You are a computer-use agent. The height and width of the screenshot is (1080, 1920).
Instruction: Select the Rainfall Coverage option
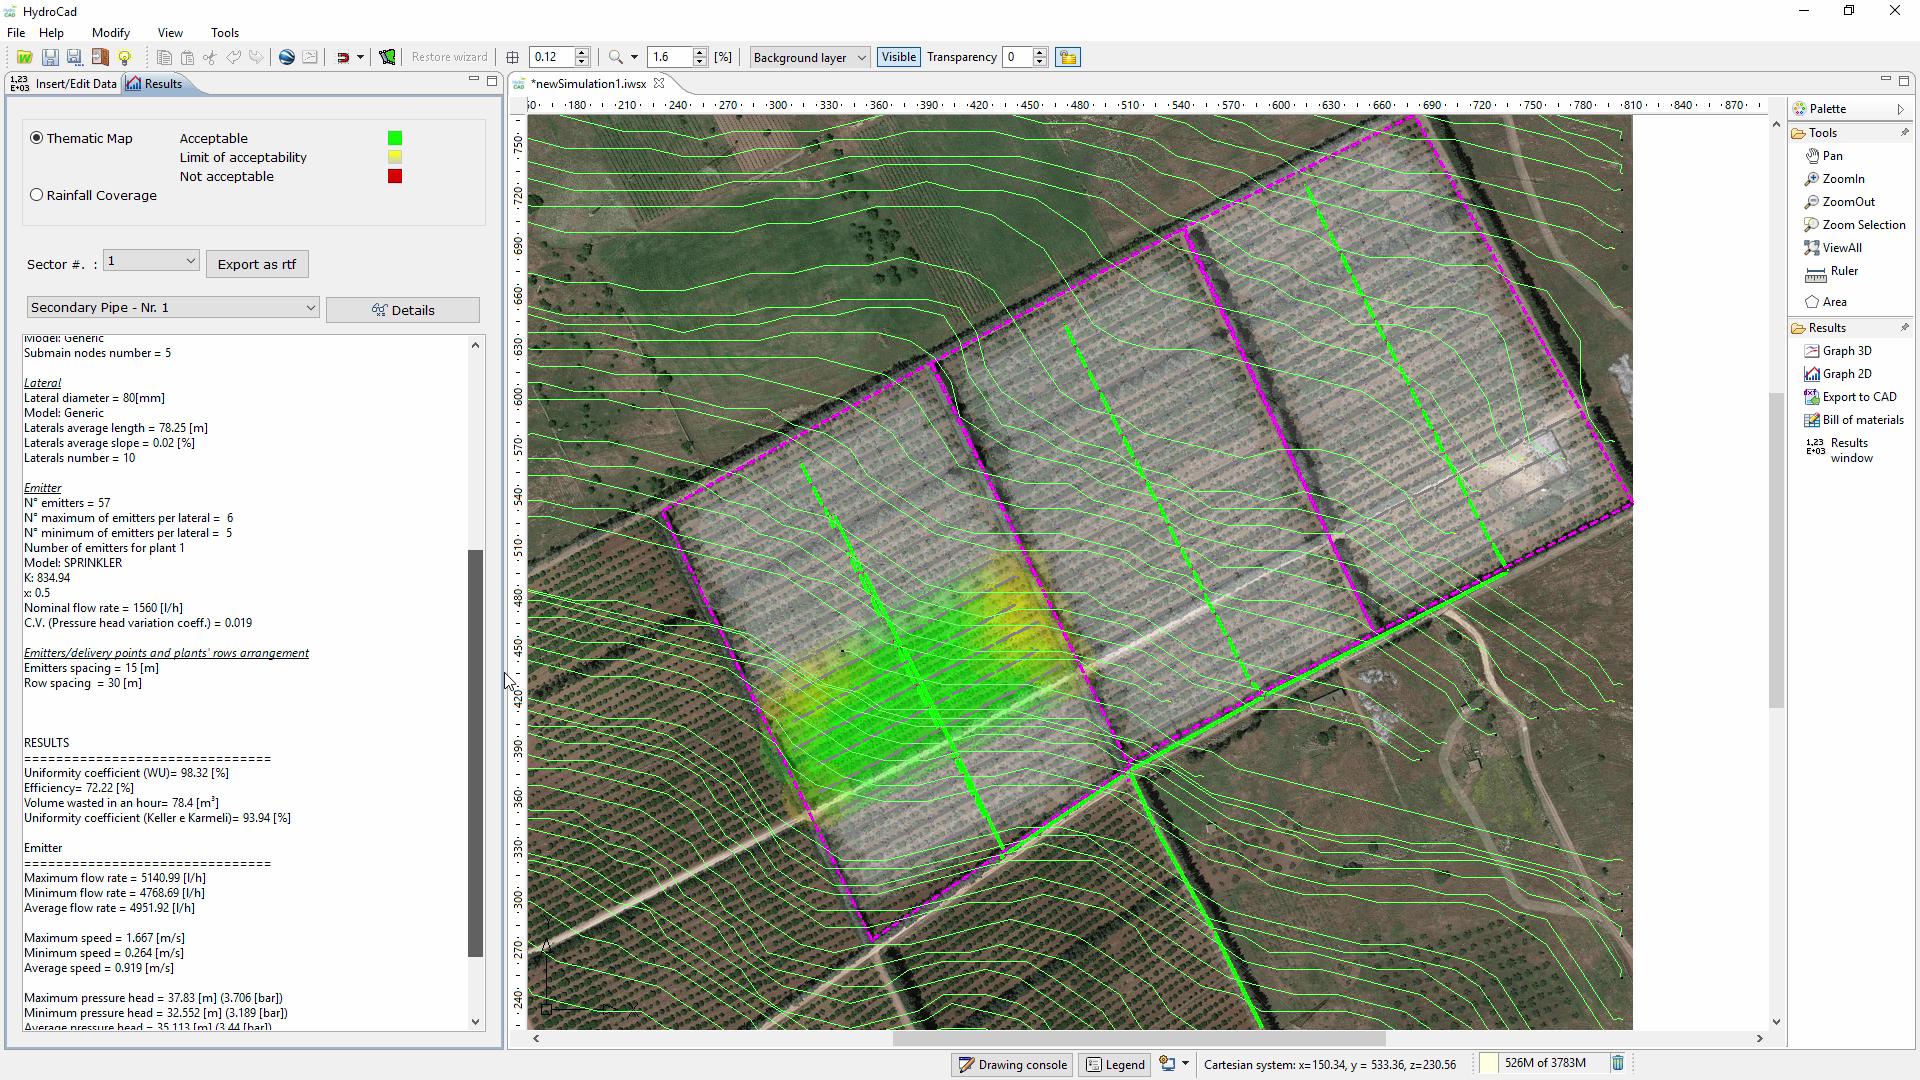37,195
